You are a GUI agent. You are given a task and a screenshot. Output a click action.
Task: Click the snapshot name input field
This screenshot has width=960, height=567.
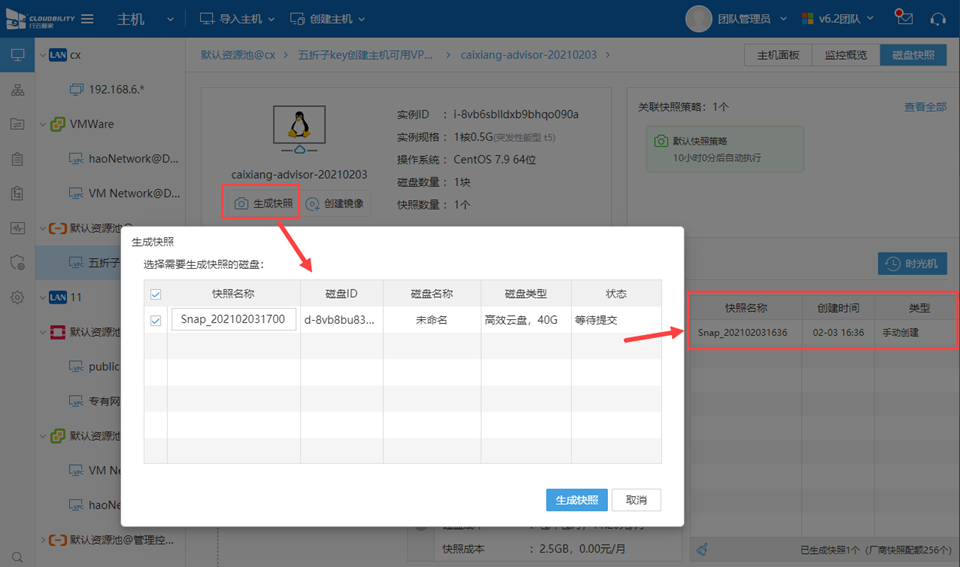[x=234, y=320]
